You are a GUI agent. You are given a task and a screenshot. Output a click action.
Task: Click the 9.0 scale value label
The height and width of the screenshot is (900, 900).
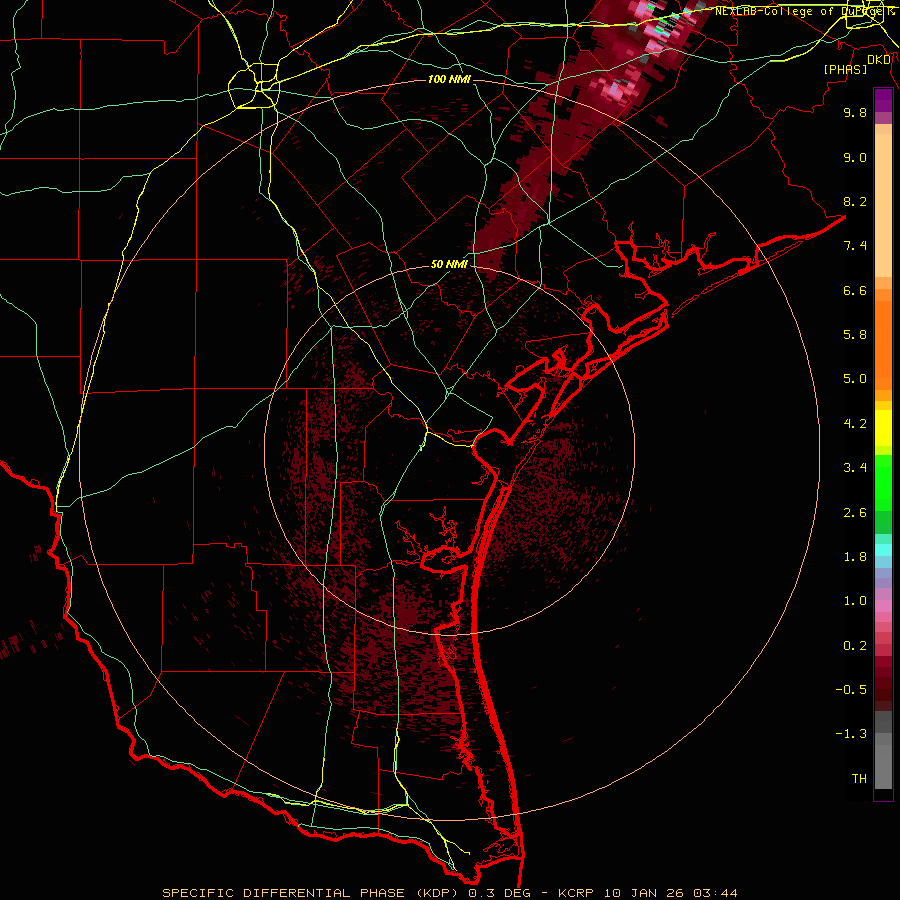(855, 157)
